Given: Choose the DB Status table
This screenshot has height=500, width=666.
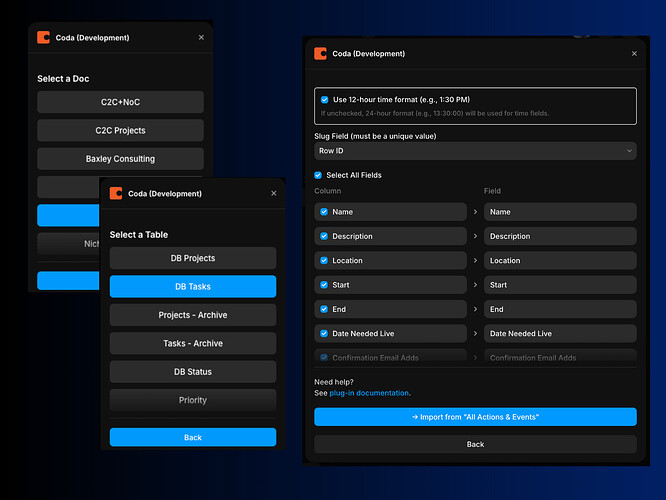Looking at the screenshot, I should point(193,372).
